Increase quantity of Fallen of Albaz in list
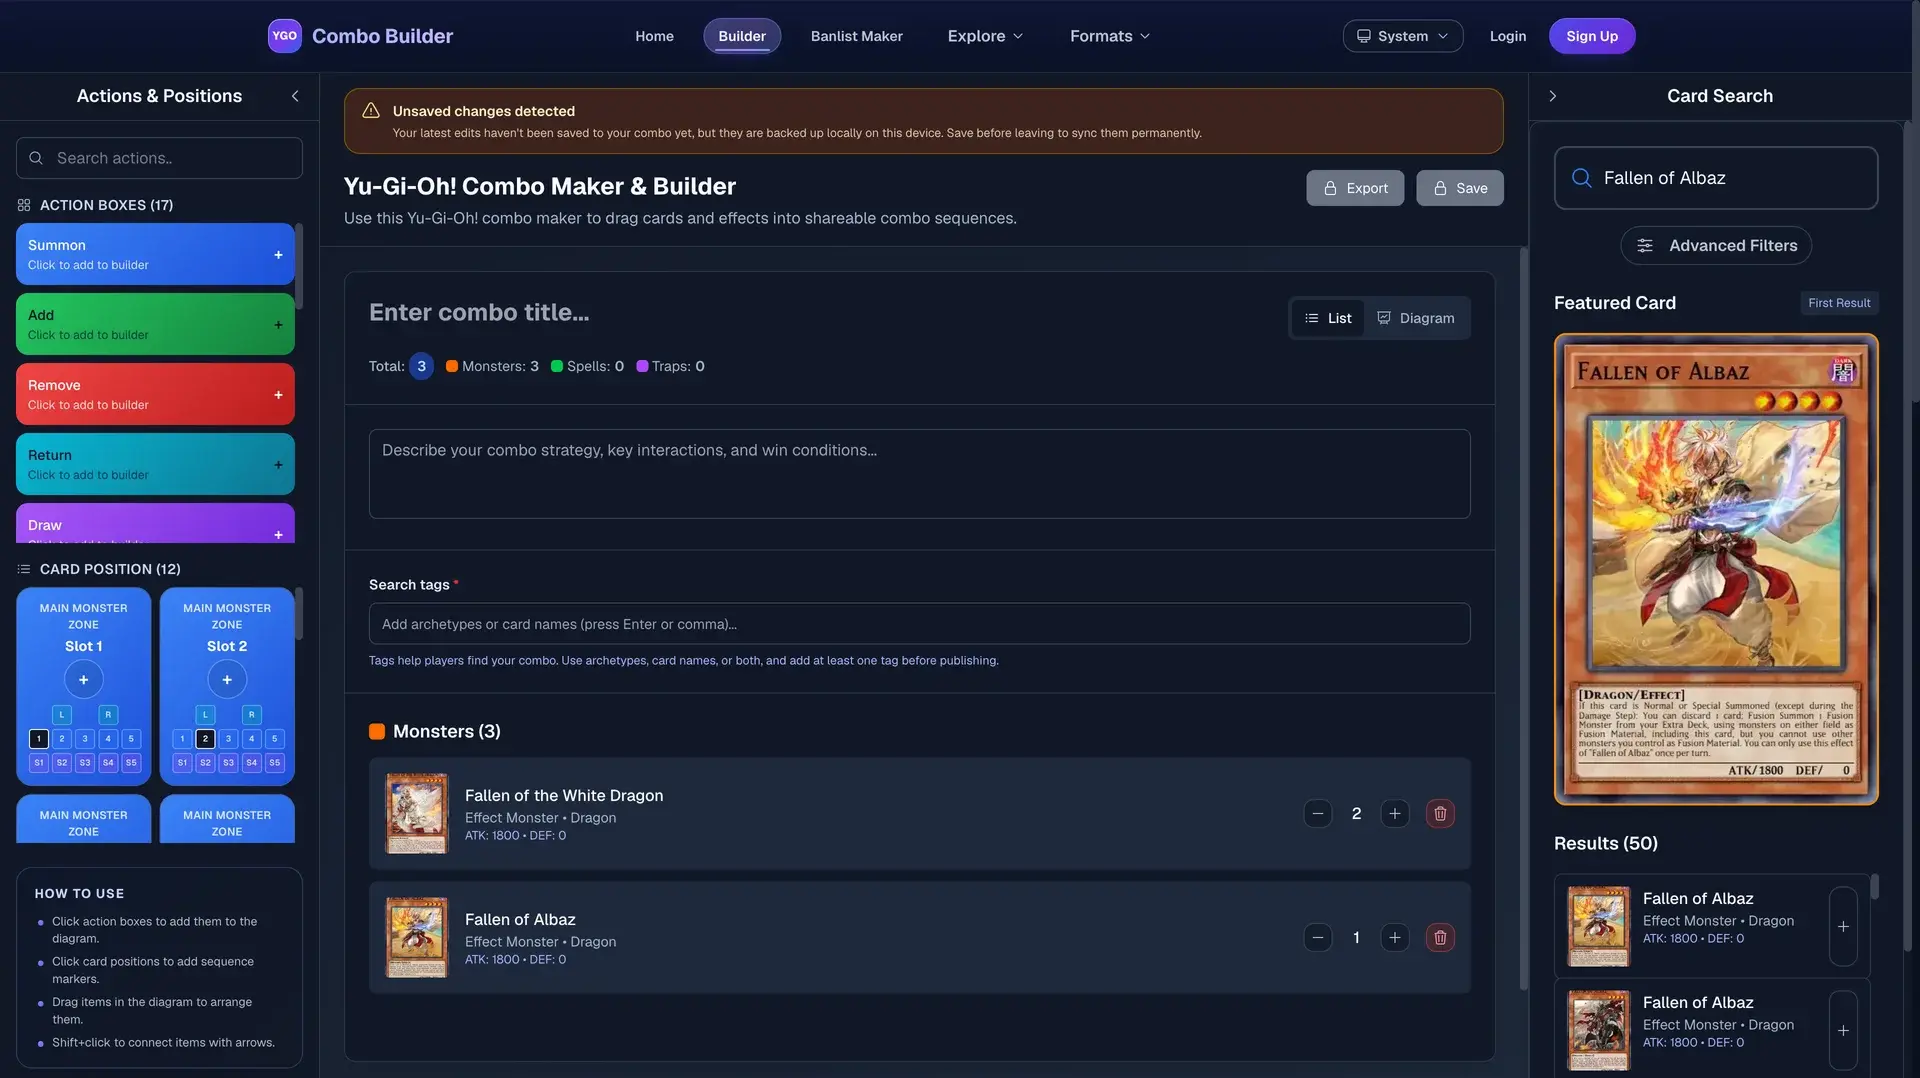 [x=1395, y=938]
